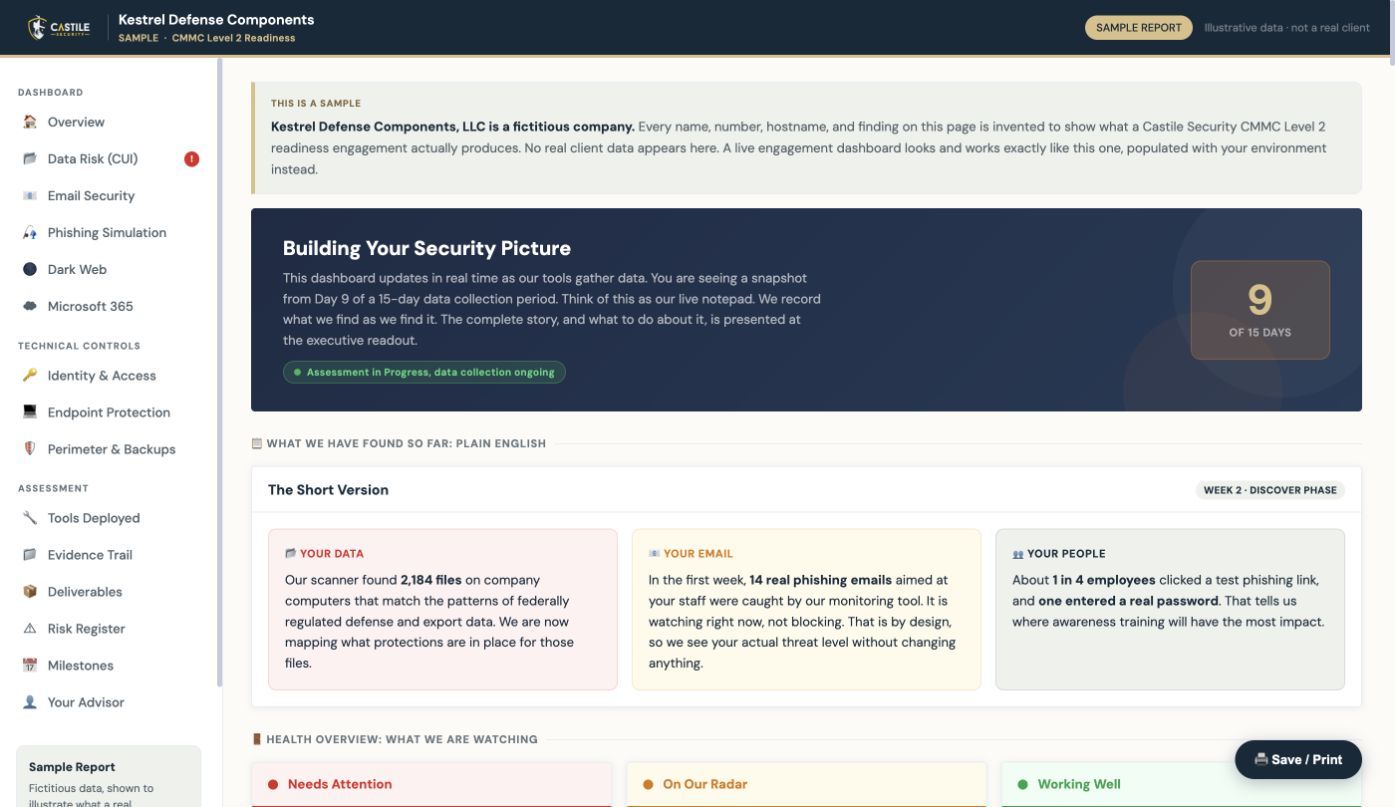Click the YOUR PEOPLE summary card
This screenshot has width=1395, height=807.
[1170, 609]
